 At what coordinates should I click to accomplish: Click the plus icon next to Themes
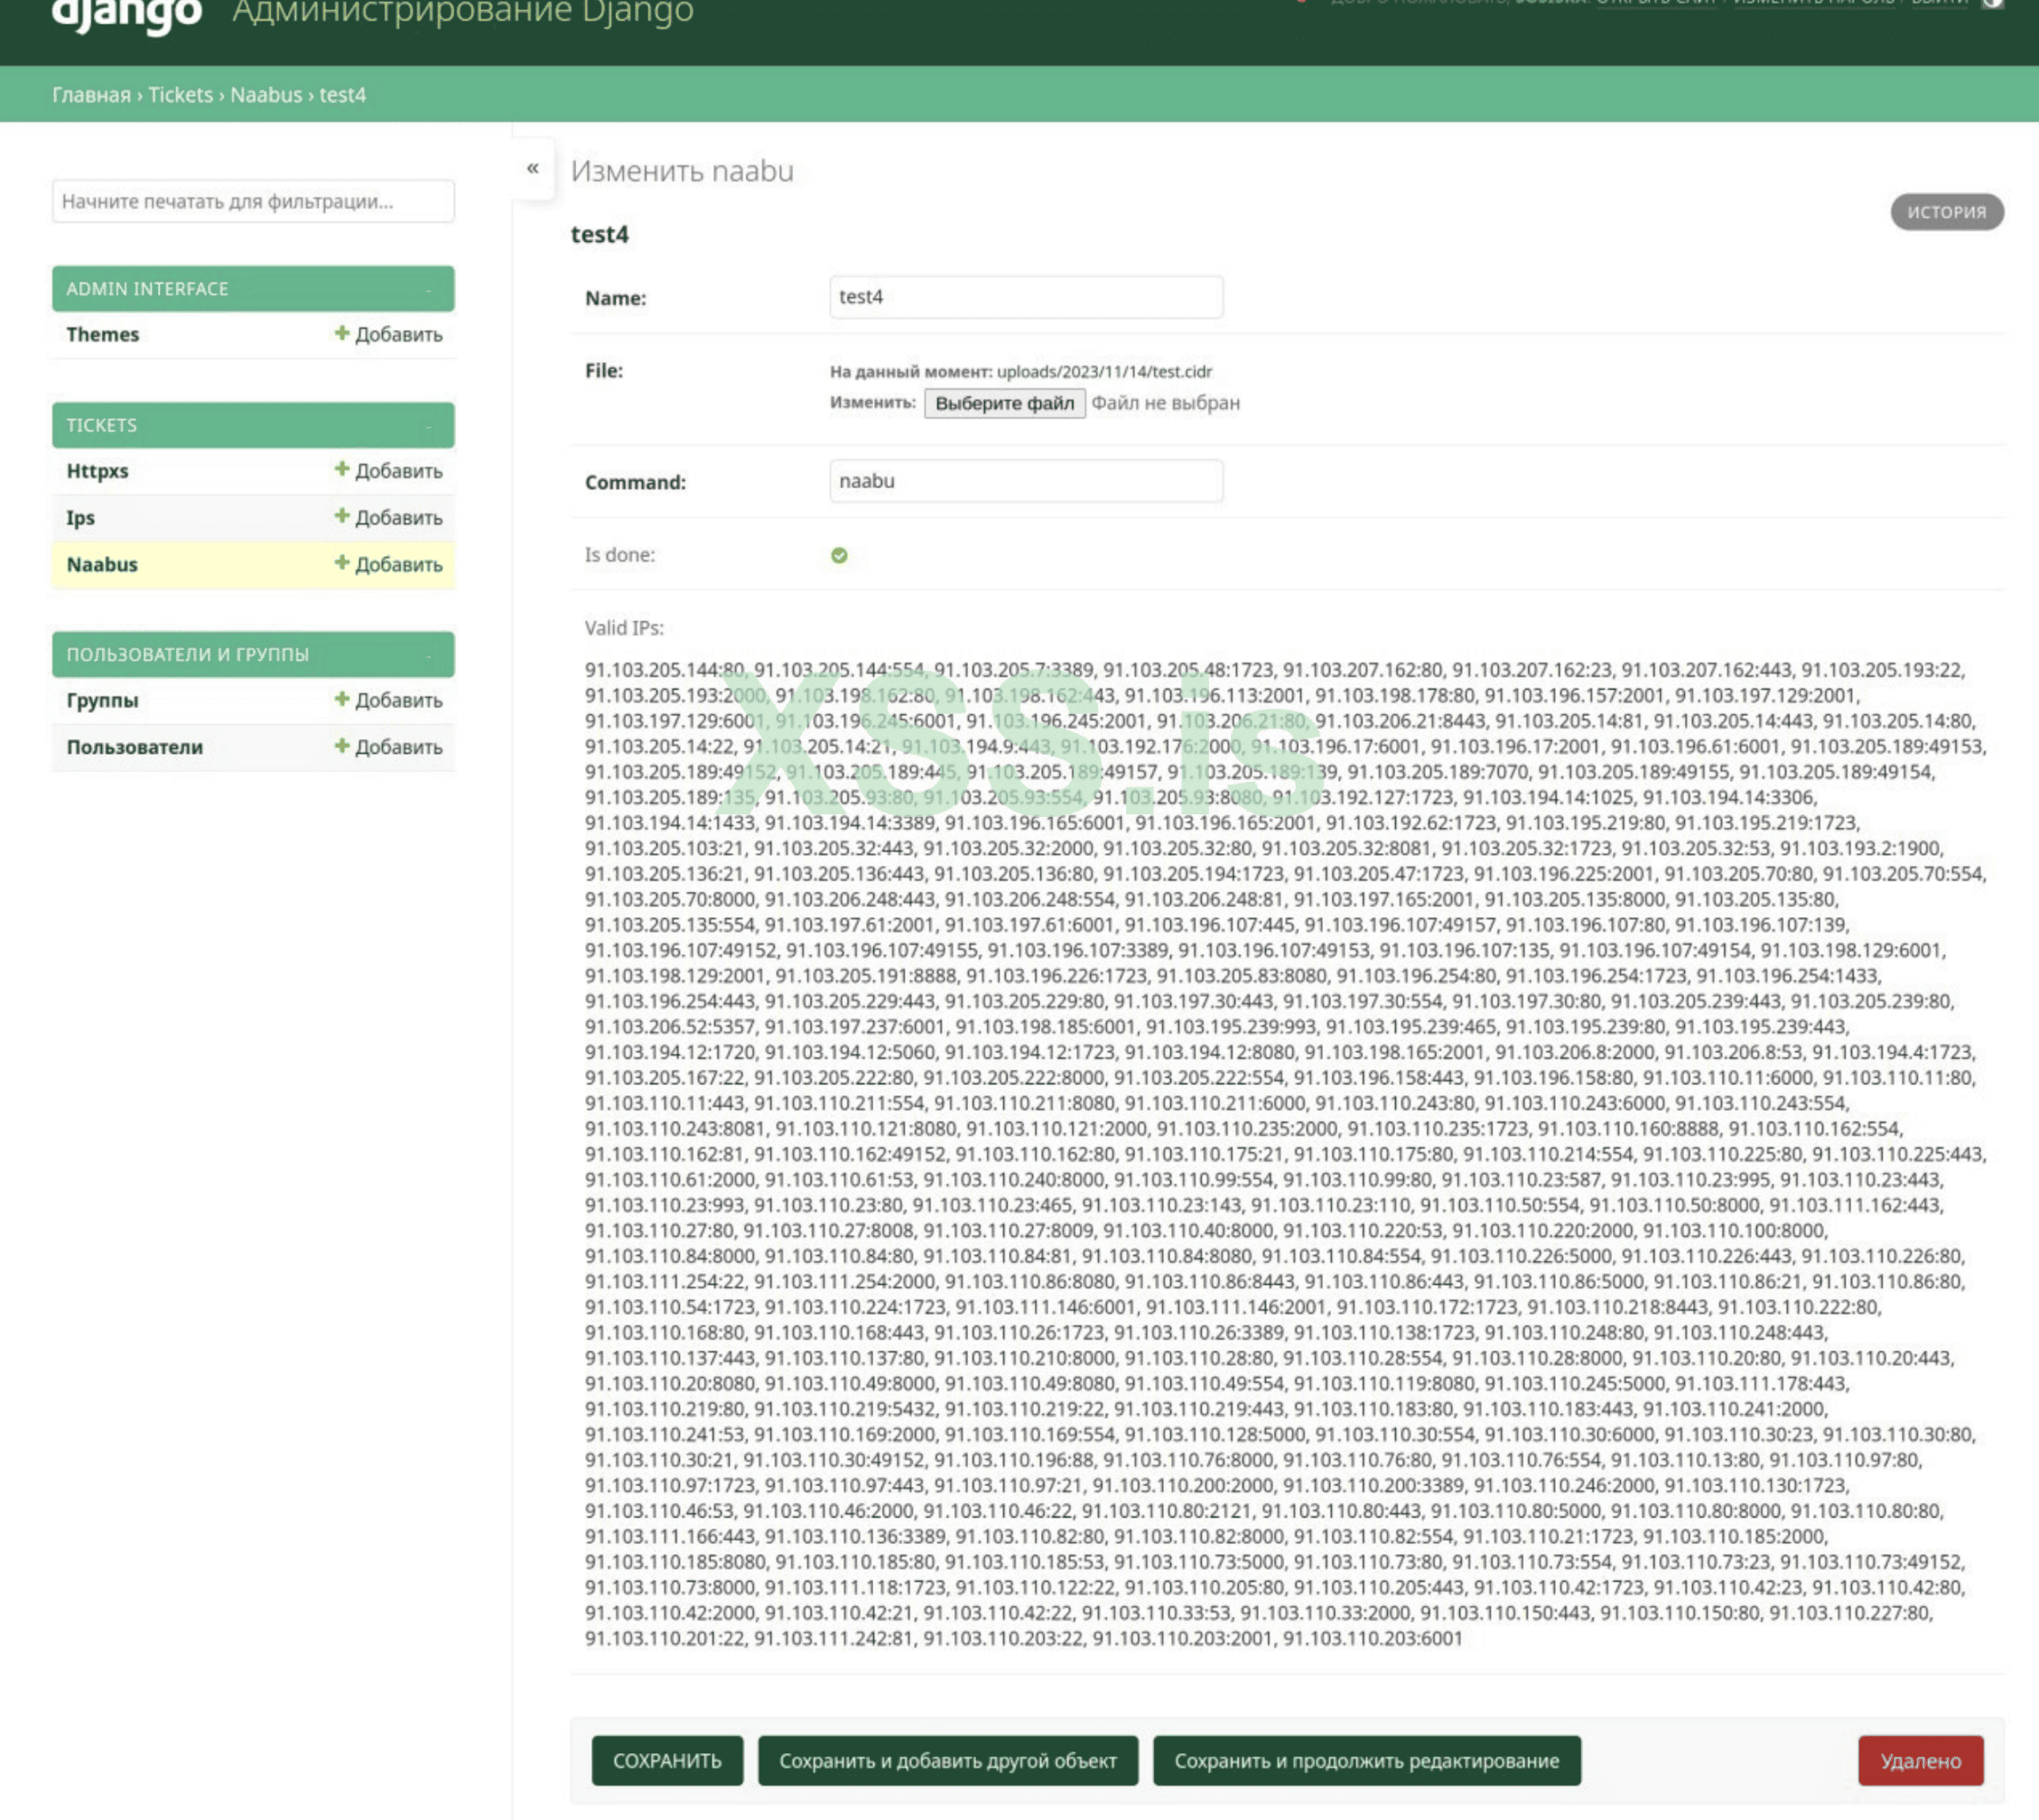(x=342, y=333)
